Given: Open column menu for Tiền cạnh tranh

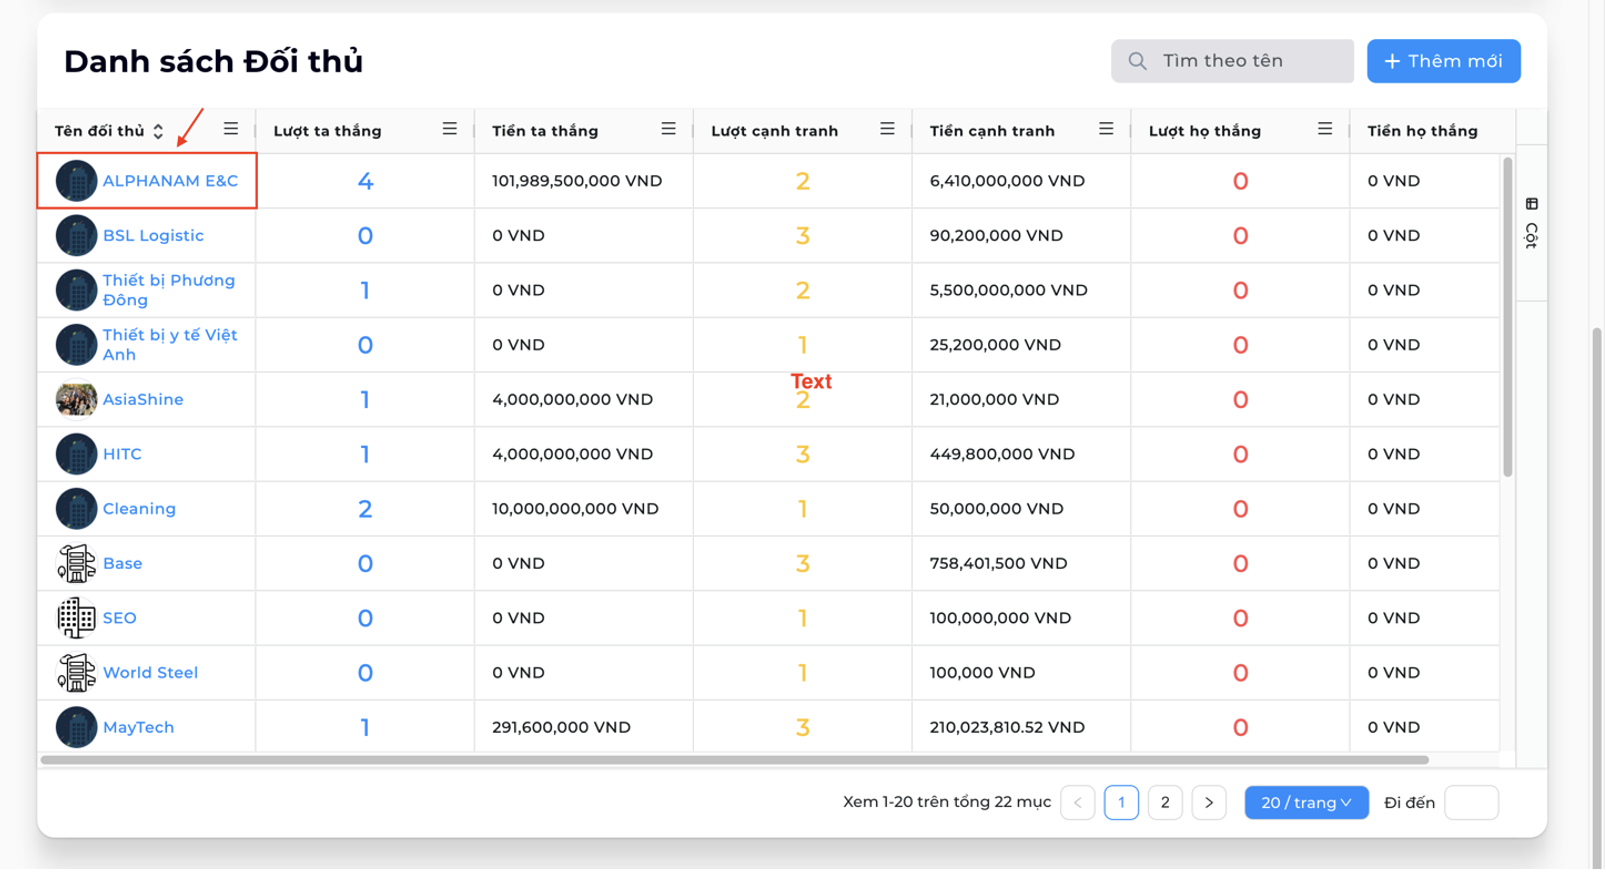Looking at the screenshot, I should coord(1106,129).
